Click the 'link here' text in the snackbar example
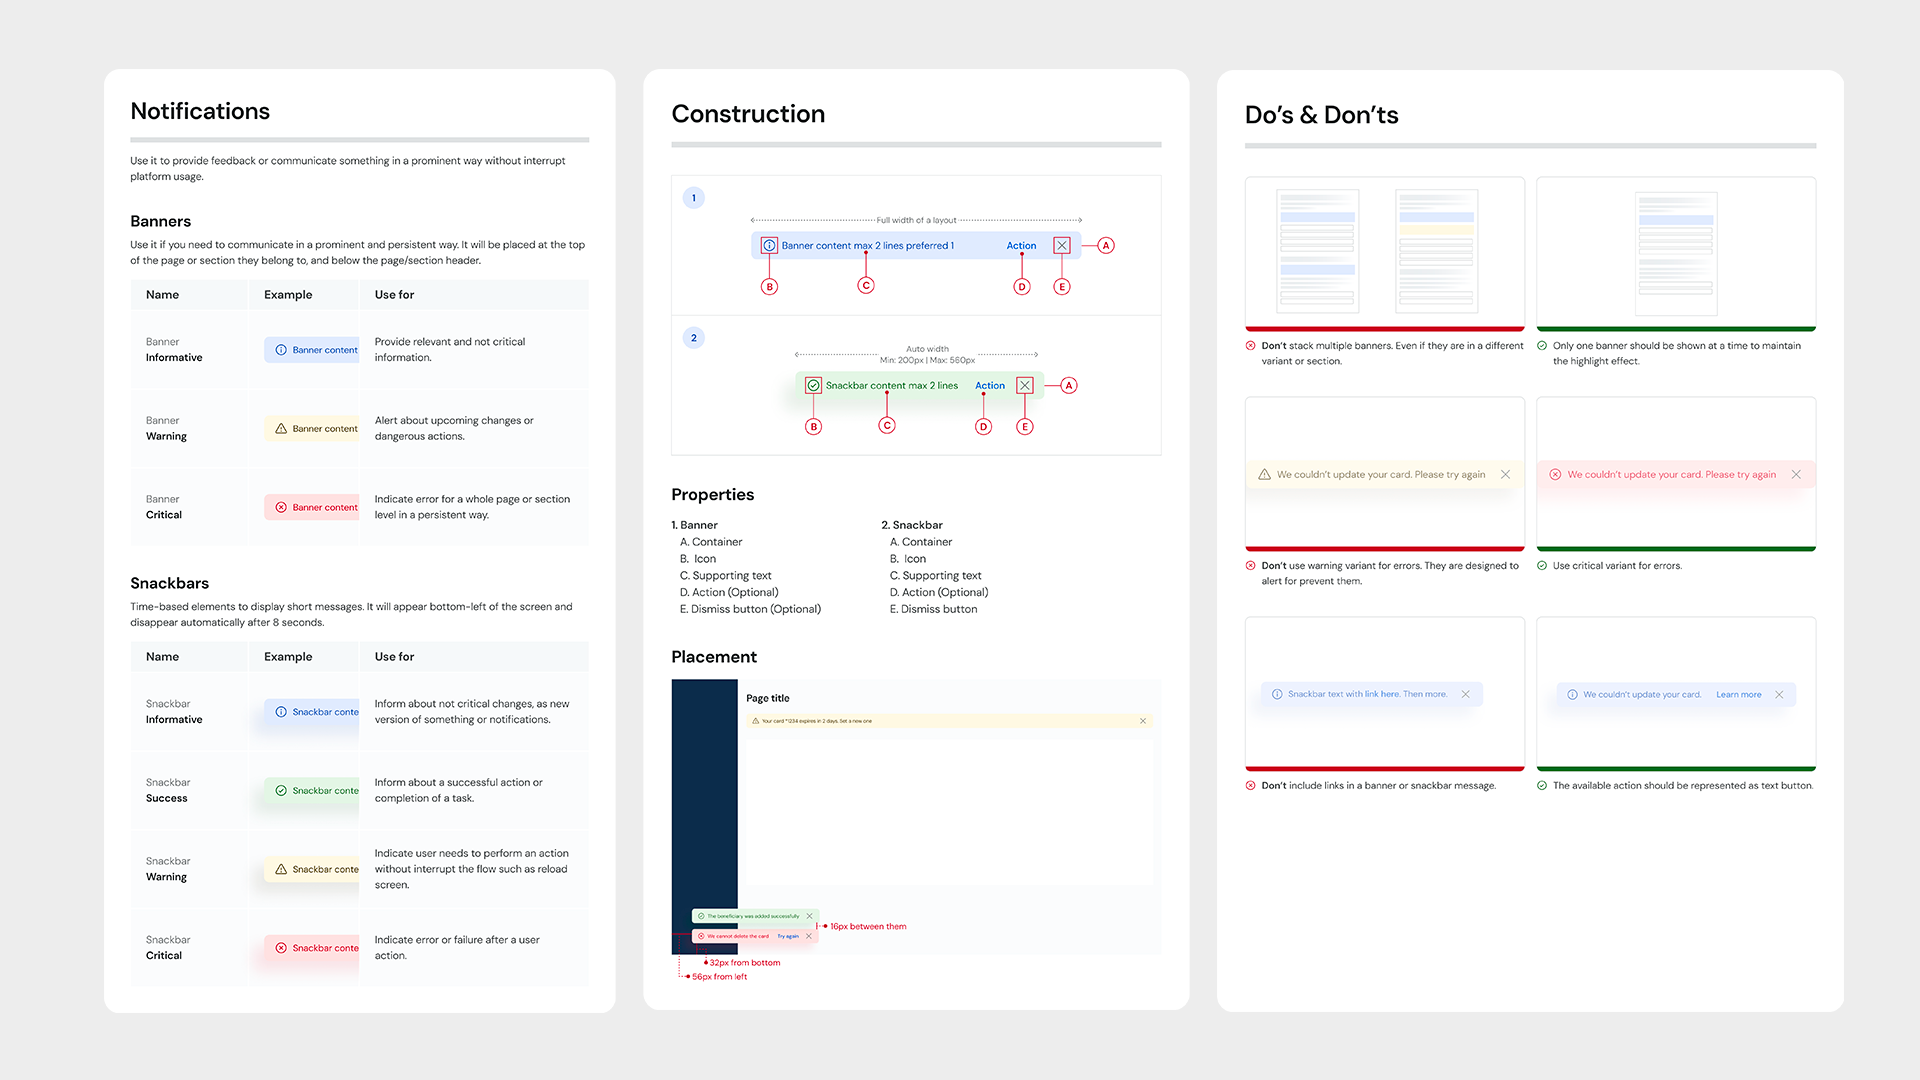This screenshot has width=1920, height=1080. coord(1382,694)
